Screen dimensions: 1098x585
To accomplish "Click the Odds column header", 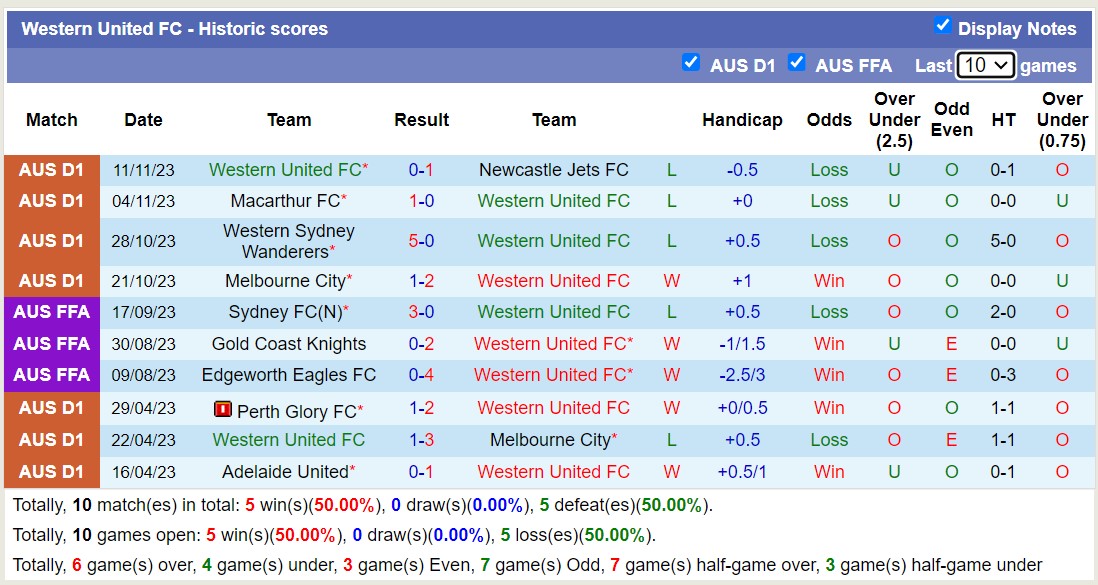I will coord(829,119).
